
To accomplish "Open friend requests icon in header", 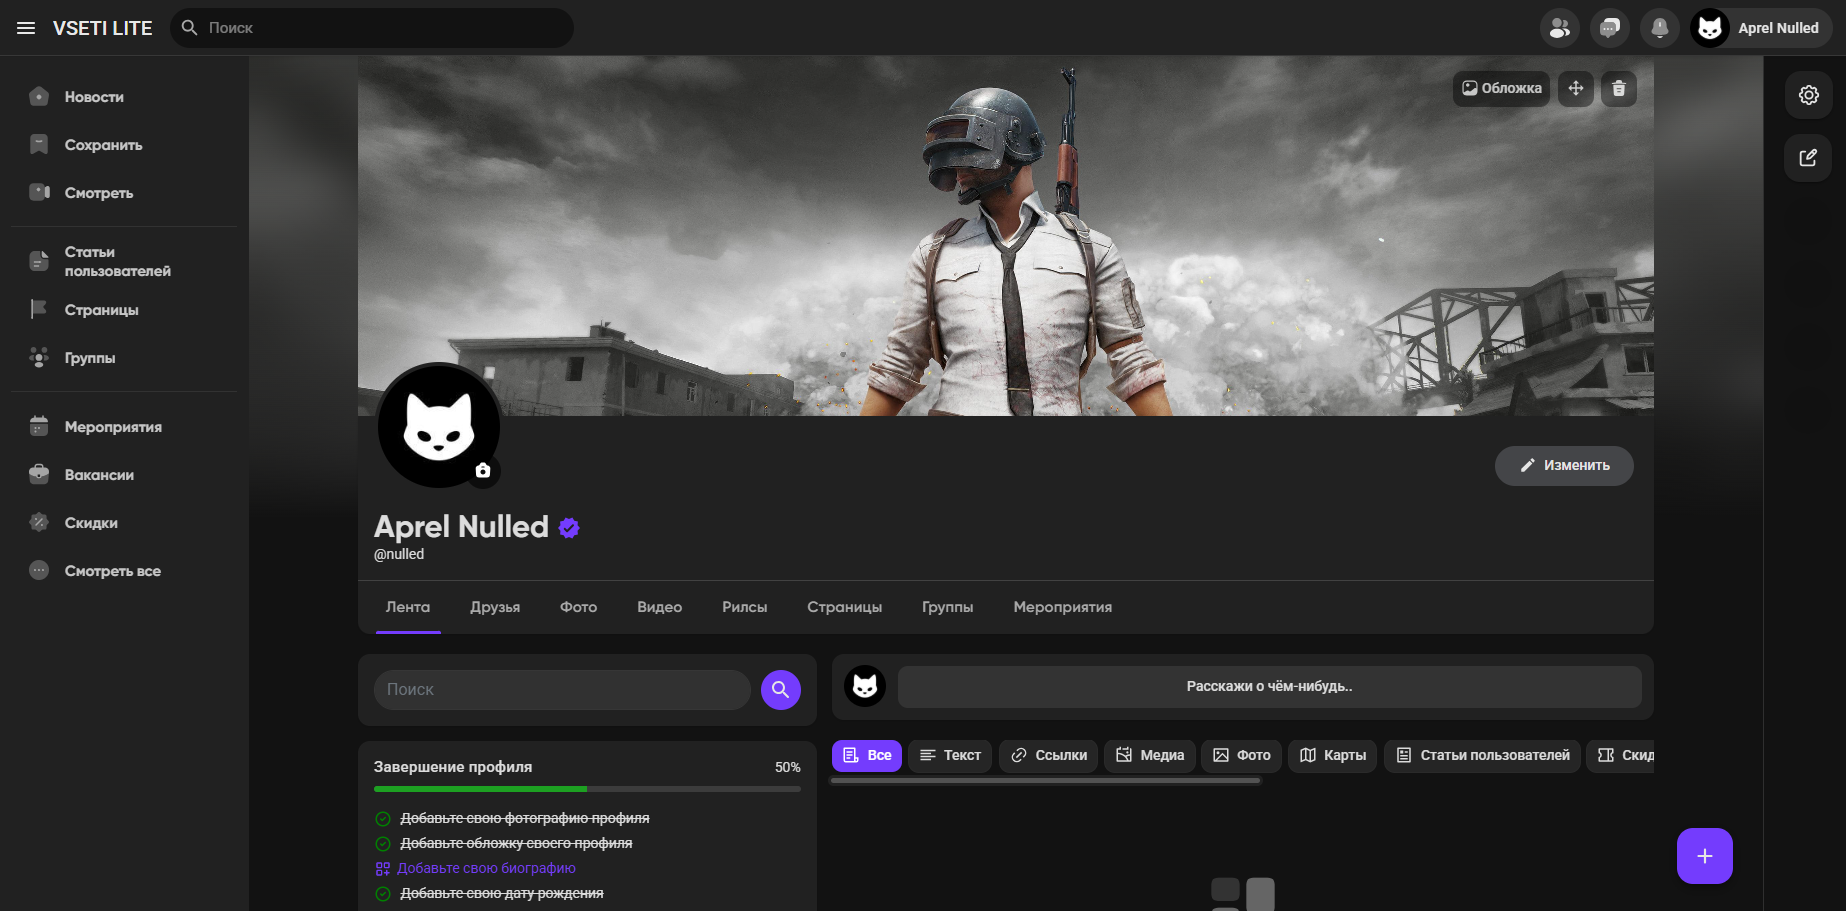I will [x=1559, y=28].
